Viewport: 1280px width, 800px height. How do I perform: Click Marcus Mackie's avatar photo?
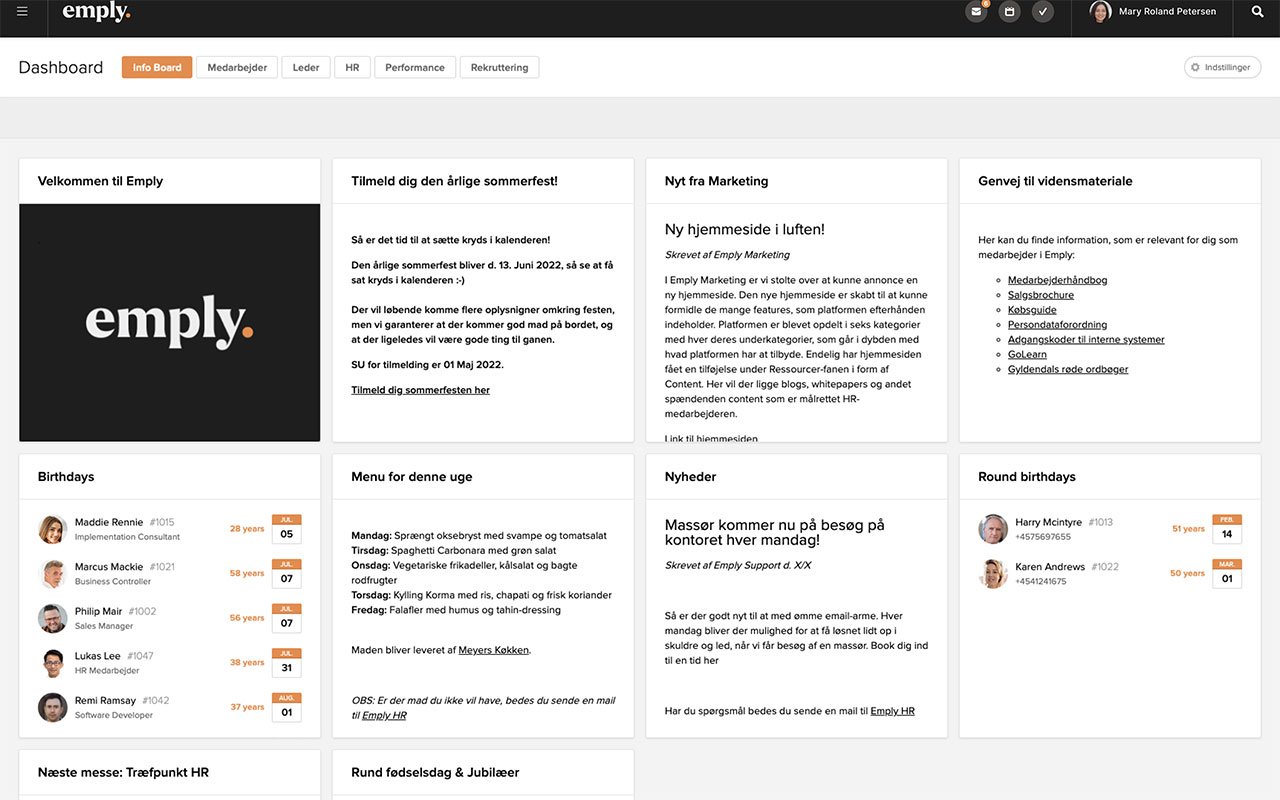pyautogui.click(x=52, y=574)
